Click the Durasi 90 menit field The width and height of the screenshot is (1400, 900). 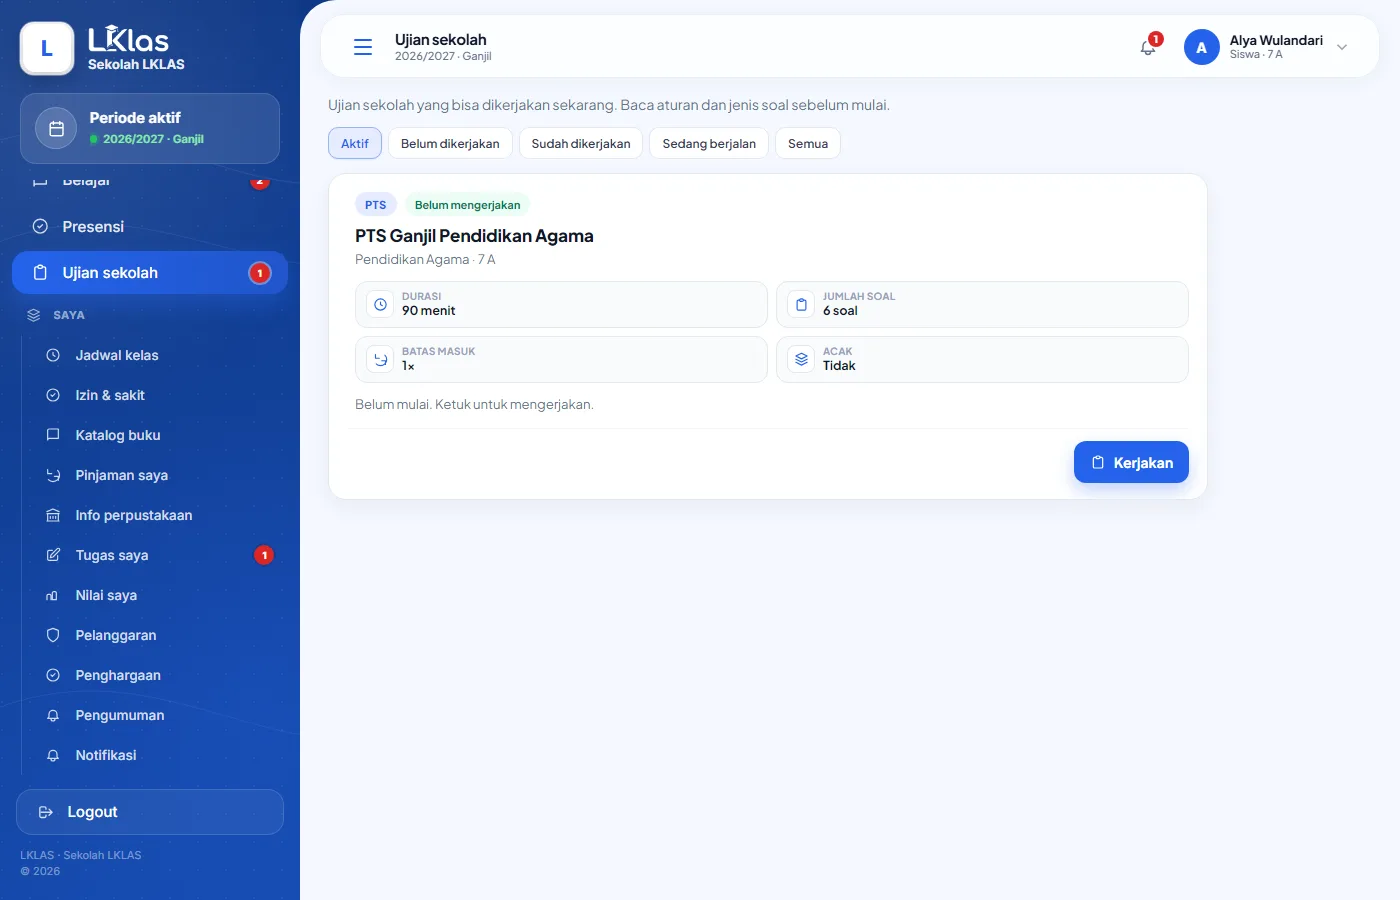coord(561,304)
